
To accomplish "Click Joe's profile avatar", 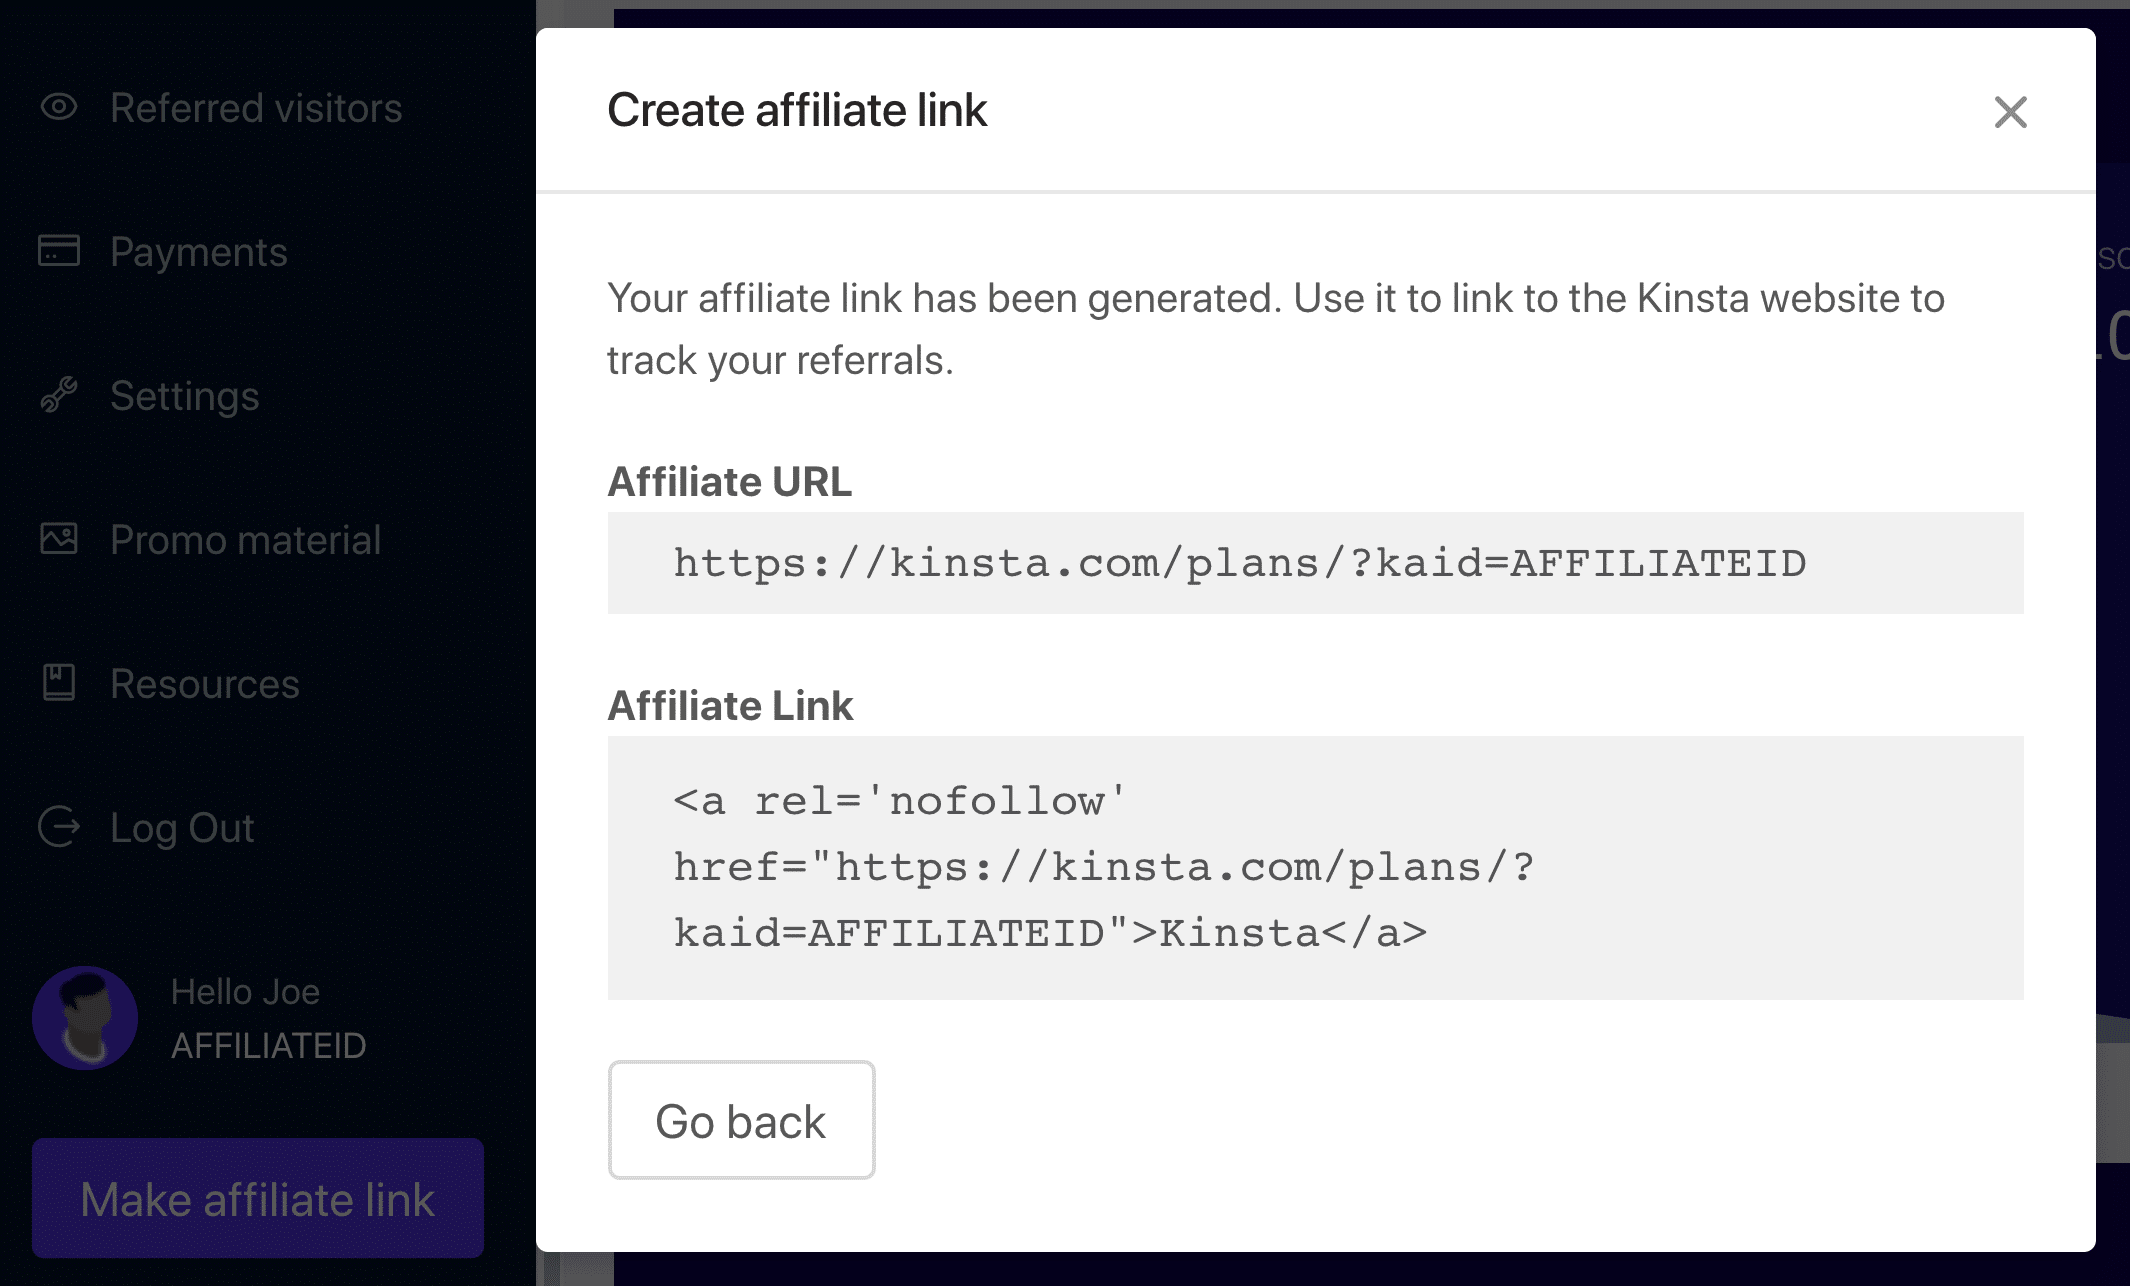I will tap(85, 1018).
